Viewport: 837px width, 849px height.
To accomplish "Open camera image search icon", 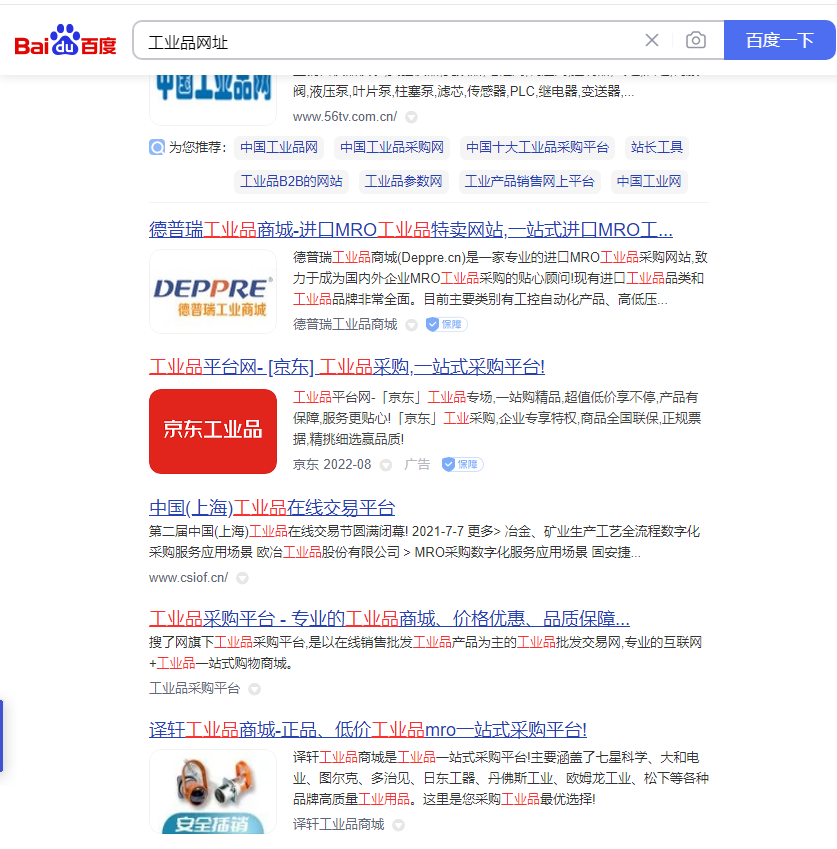I will [x=696, y=40].
